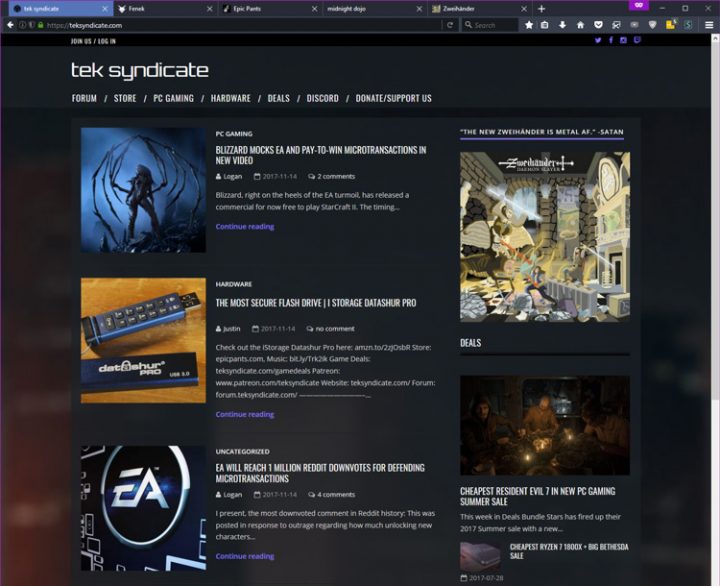Click the UNCATEGORIZED category label

point(242,451)
